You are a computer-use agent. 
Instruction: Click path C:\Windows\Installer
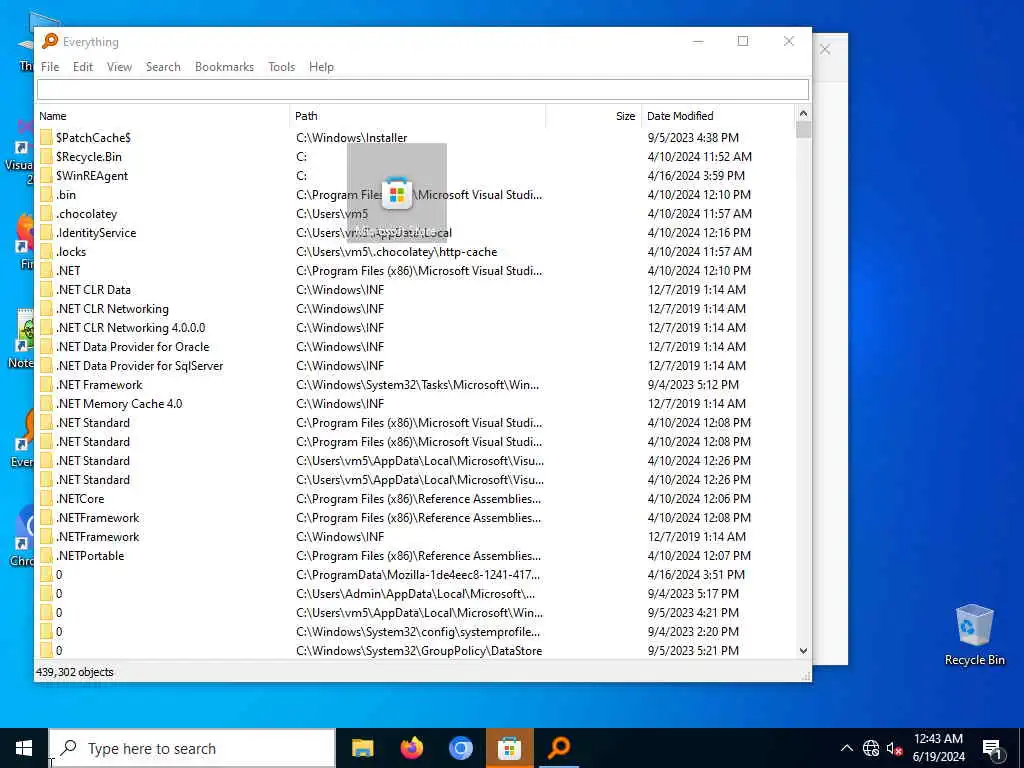pyautogui.click(x=351, y=138)
